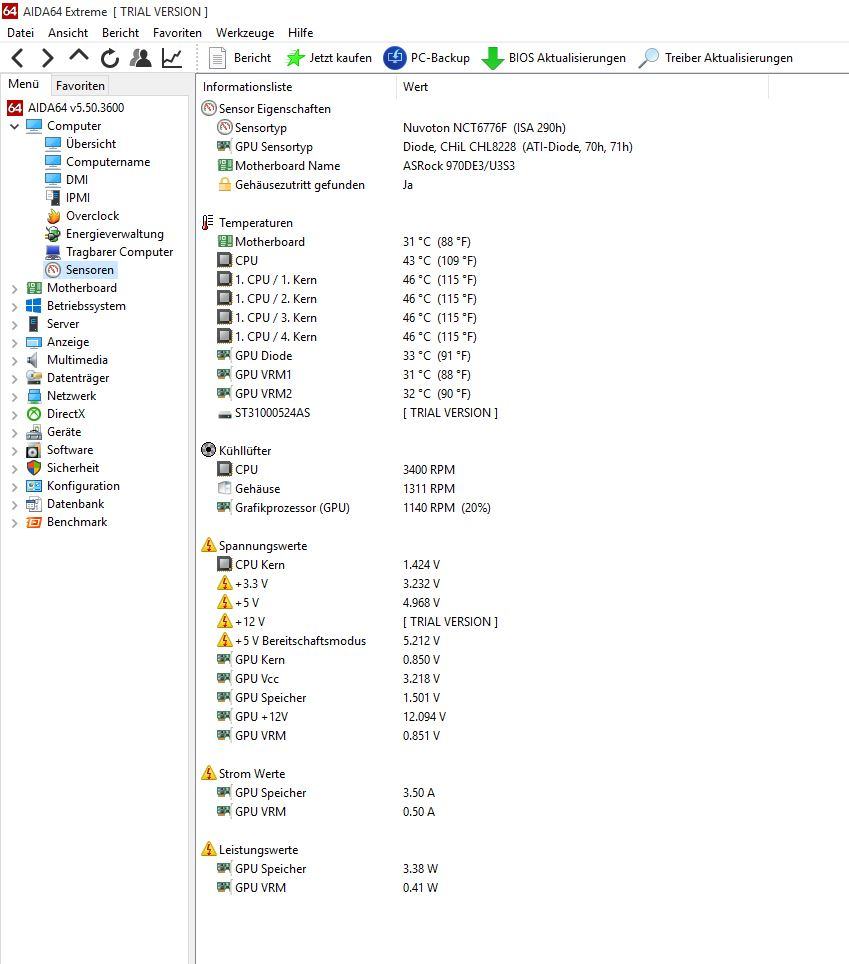849x964 pixels.
Task: Collapse the Computer tree node
Action: (14, 126)
